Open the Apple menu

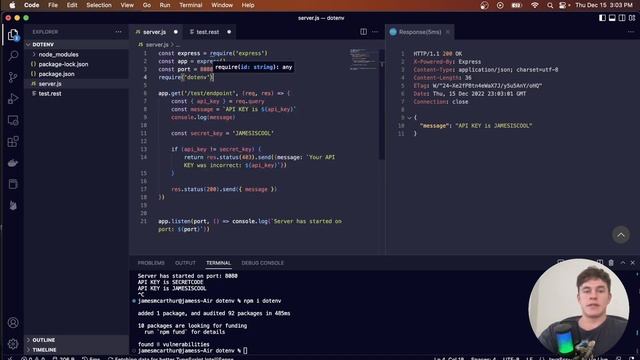(x=12, y=5)
